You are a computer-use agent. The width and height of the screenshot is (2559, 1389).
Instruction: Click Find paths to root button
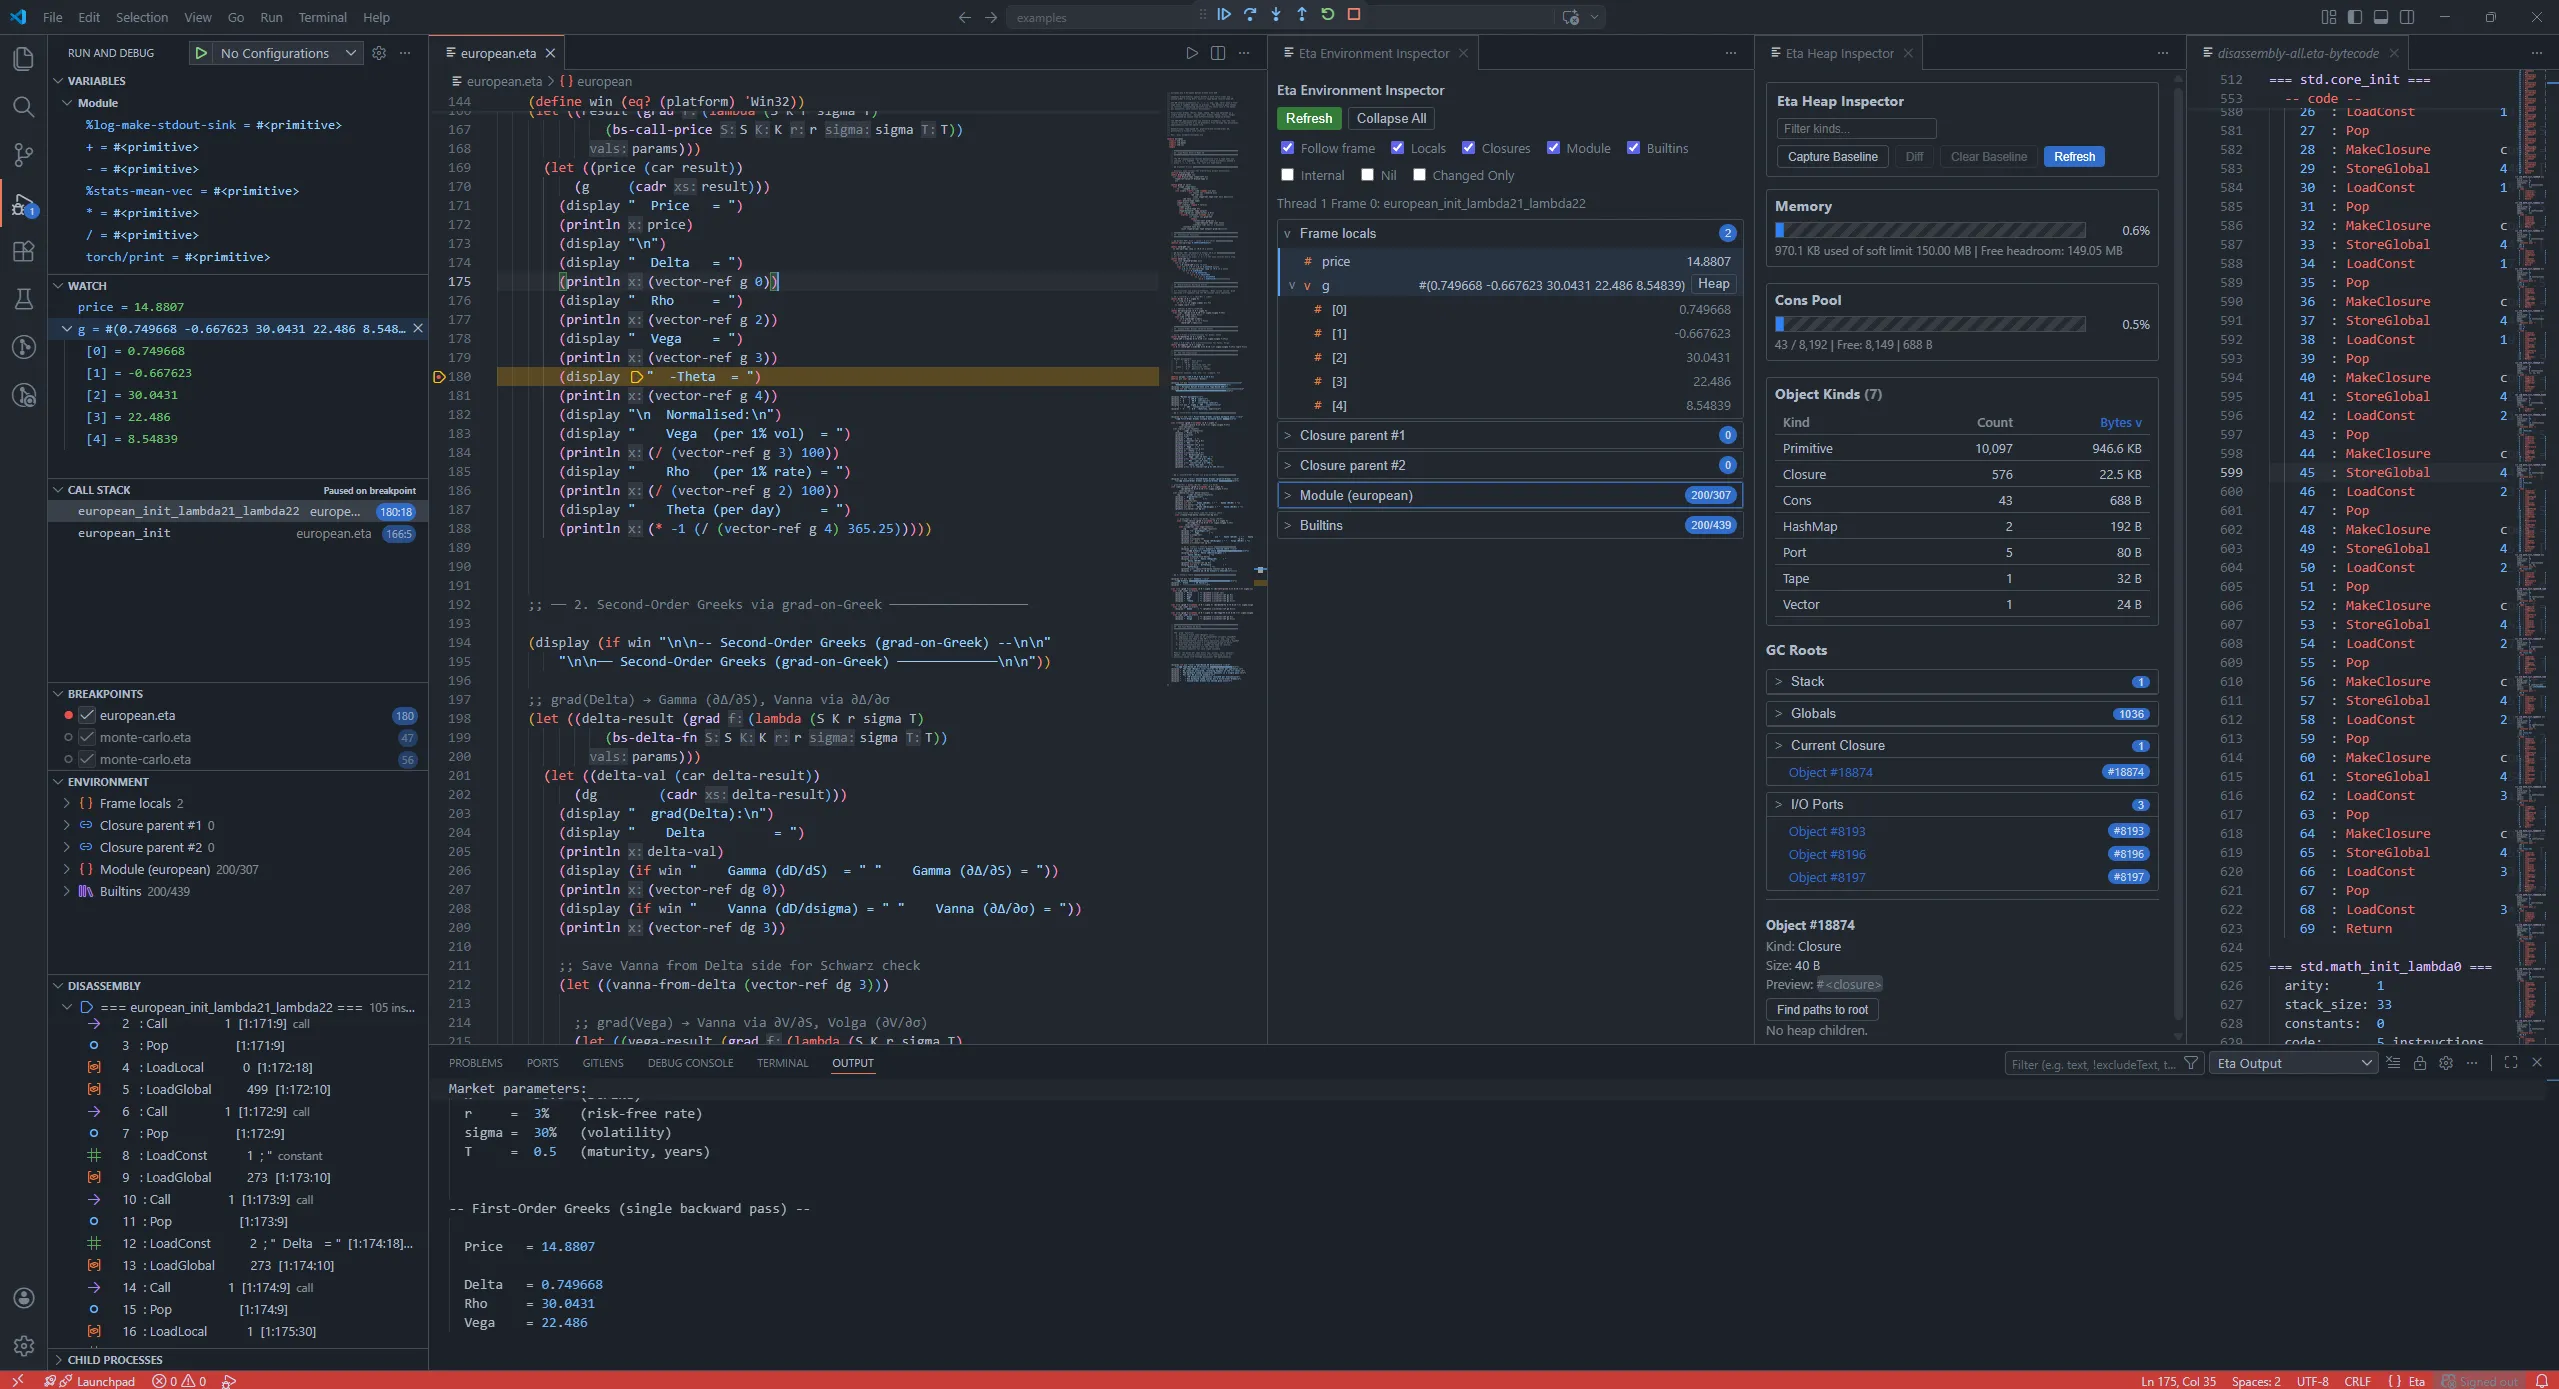pos(1822,1010)
